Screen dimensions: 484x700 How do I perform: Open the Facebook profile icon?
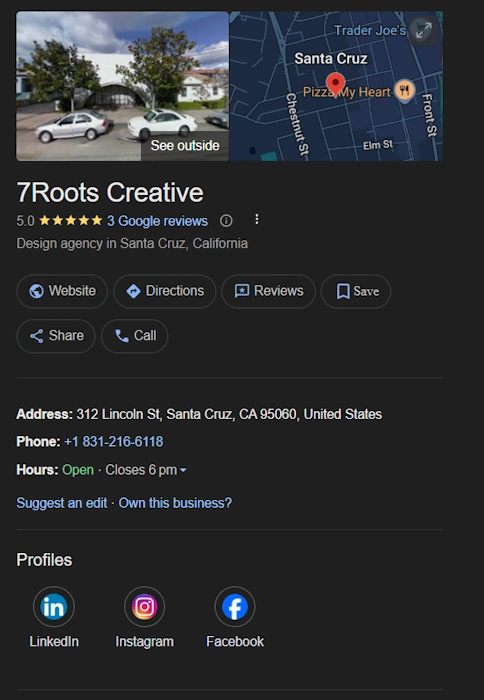click(235, 607)
